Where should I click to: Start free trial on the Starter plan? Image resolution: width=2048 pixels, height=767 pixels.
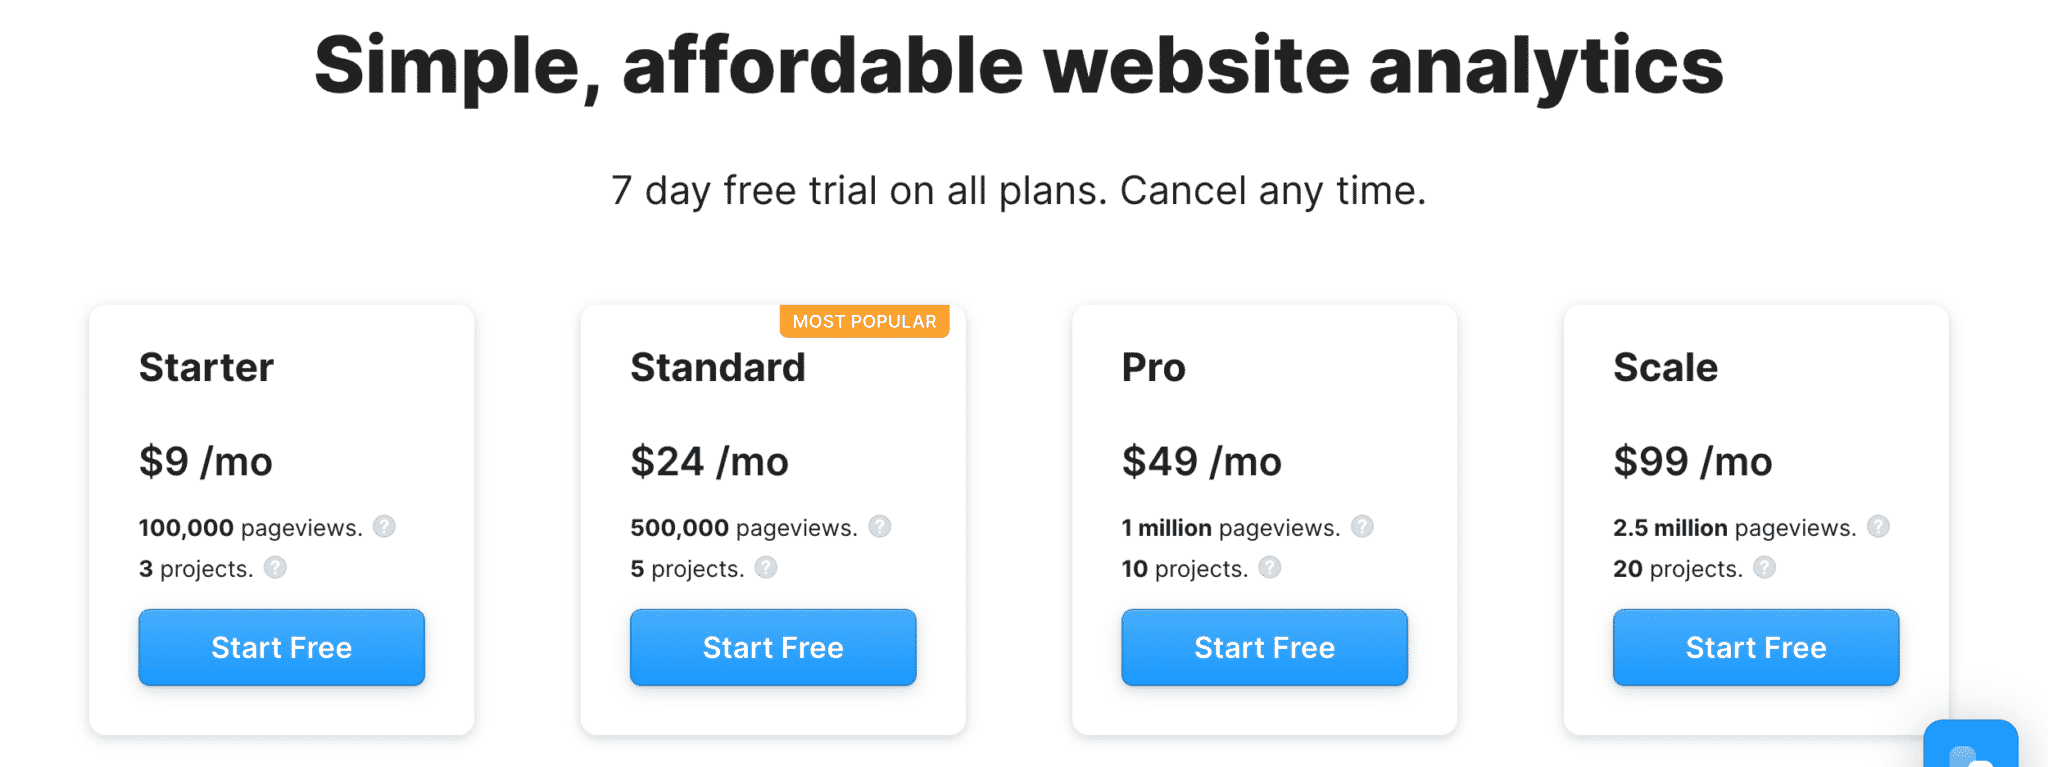(281, 647)
